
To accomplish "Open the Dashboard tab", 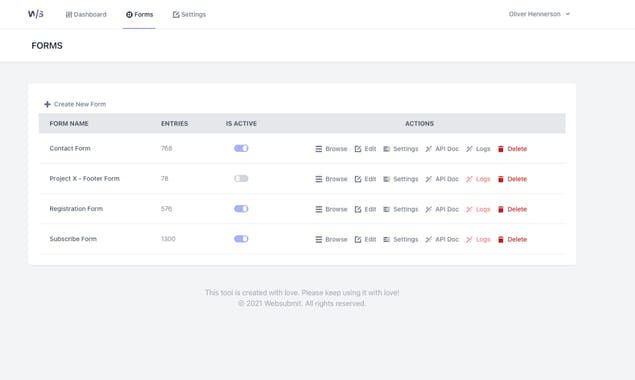I will pos(86,15).
